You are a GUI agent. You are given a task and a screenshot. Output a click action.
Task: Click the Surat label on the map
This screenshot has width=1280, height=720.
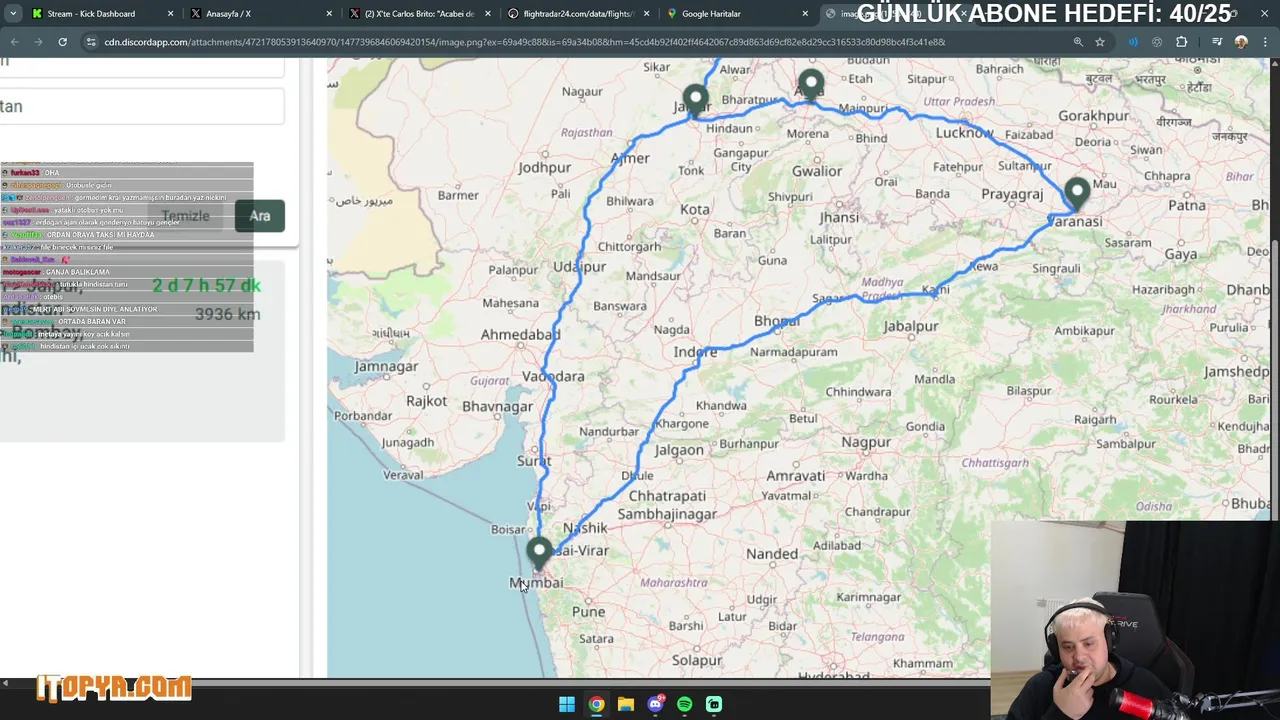(533, 460)
